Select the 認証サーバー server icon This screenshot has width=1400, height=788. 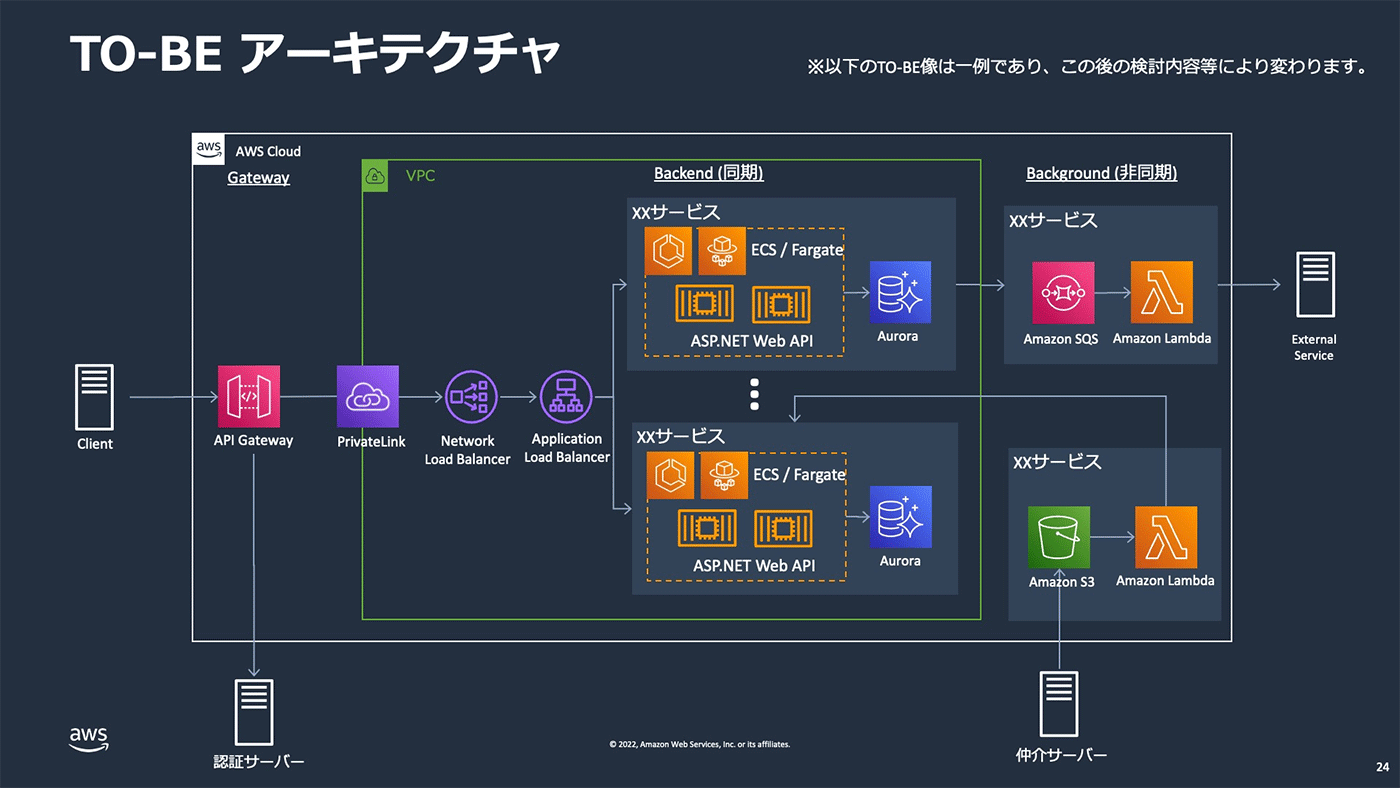point(254,712)
